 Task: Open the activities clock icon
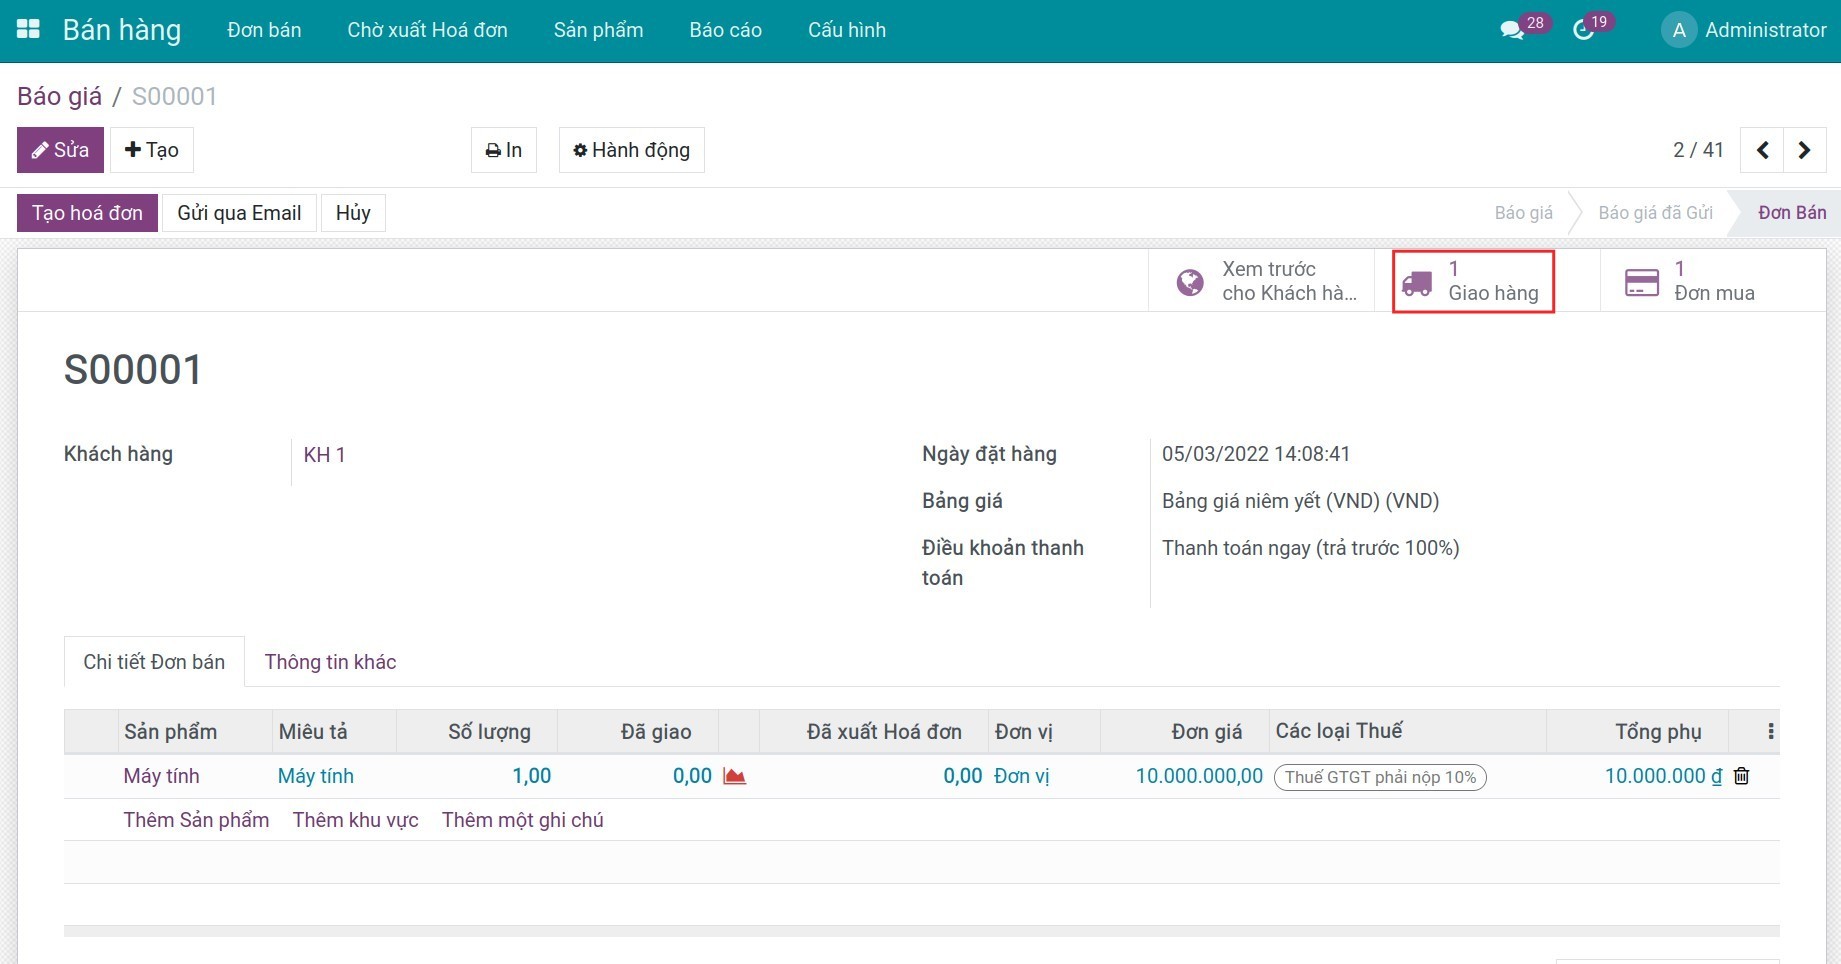[x=1583, y=31]
